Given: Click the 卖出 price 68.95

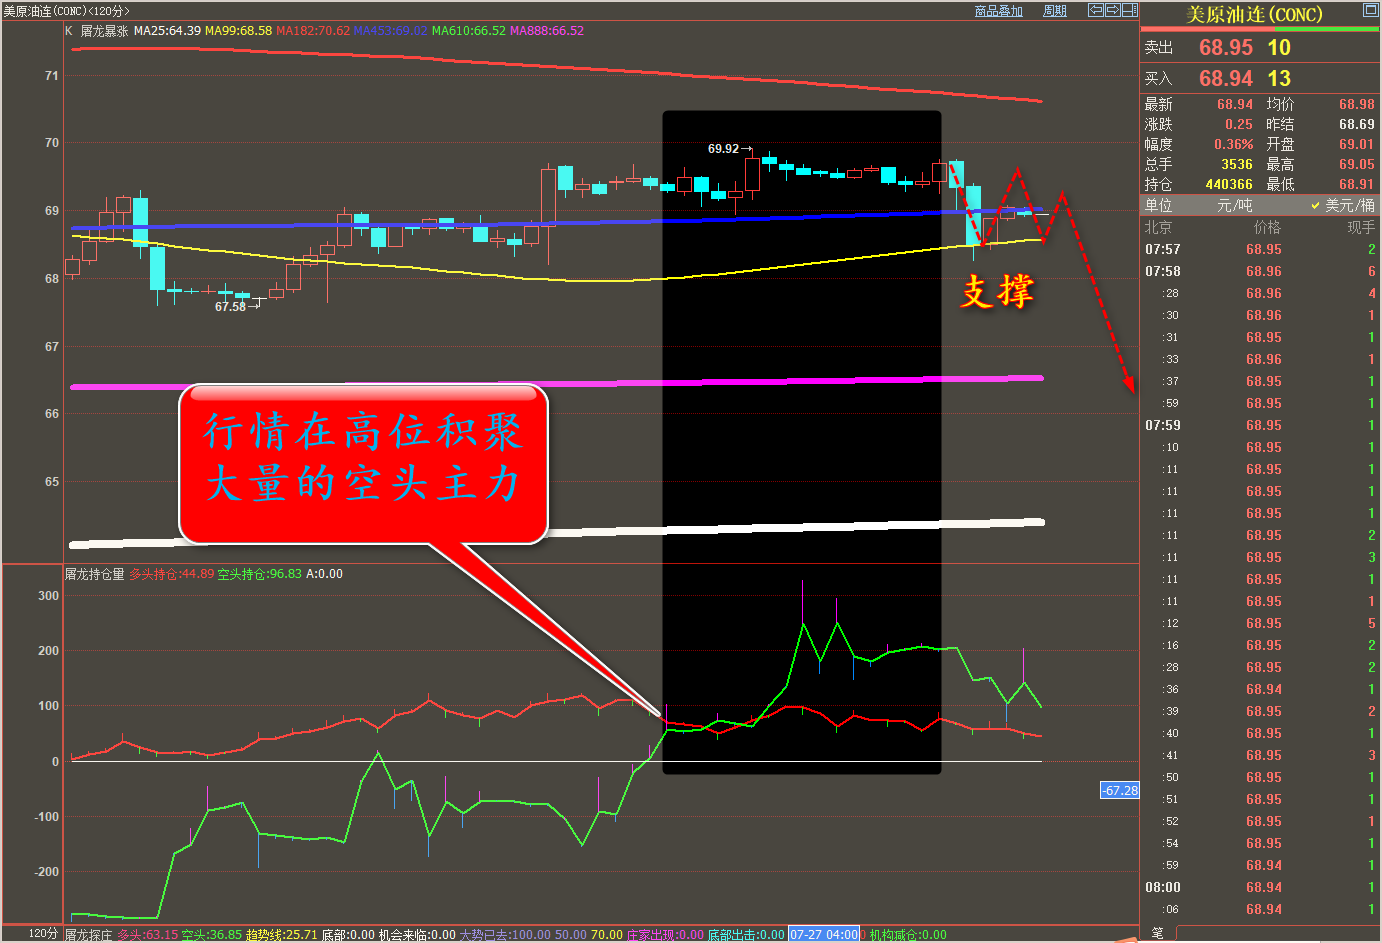Looking at the screenshot, I should [1226, 48].
